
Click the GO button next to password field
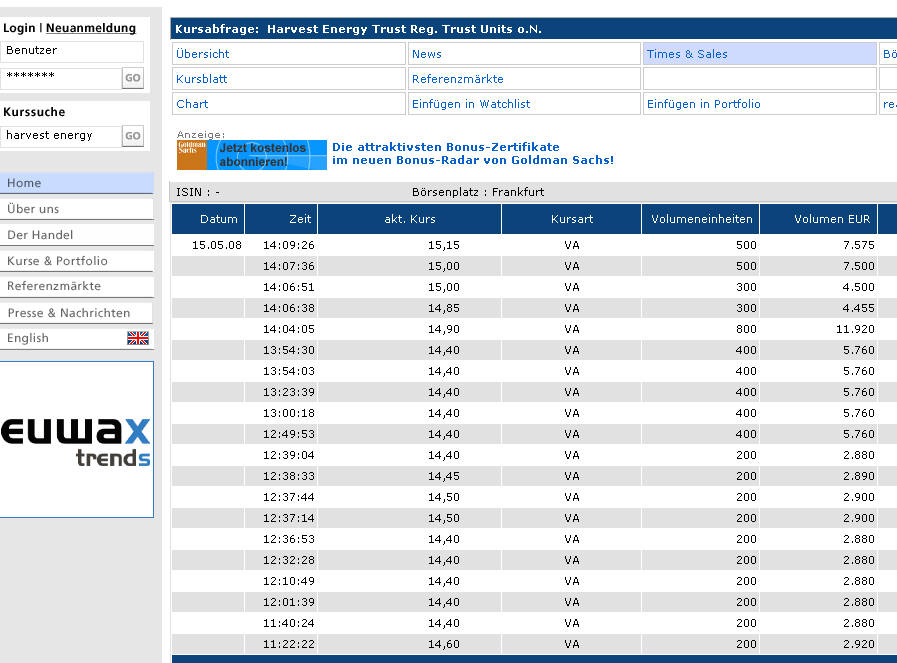[x=133, y=78]
